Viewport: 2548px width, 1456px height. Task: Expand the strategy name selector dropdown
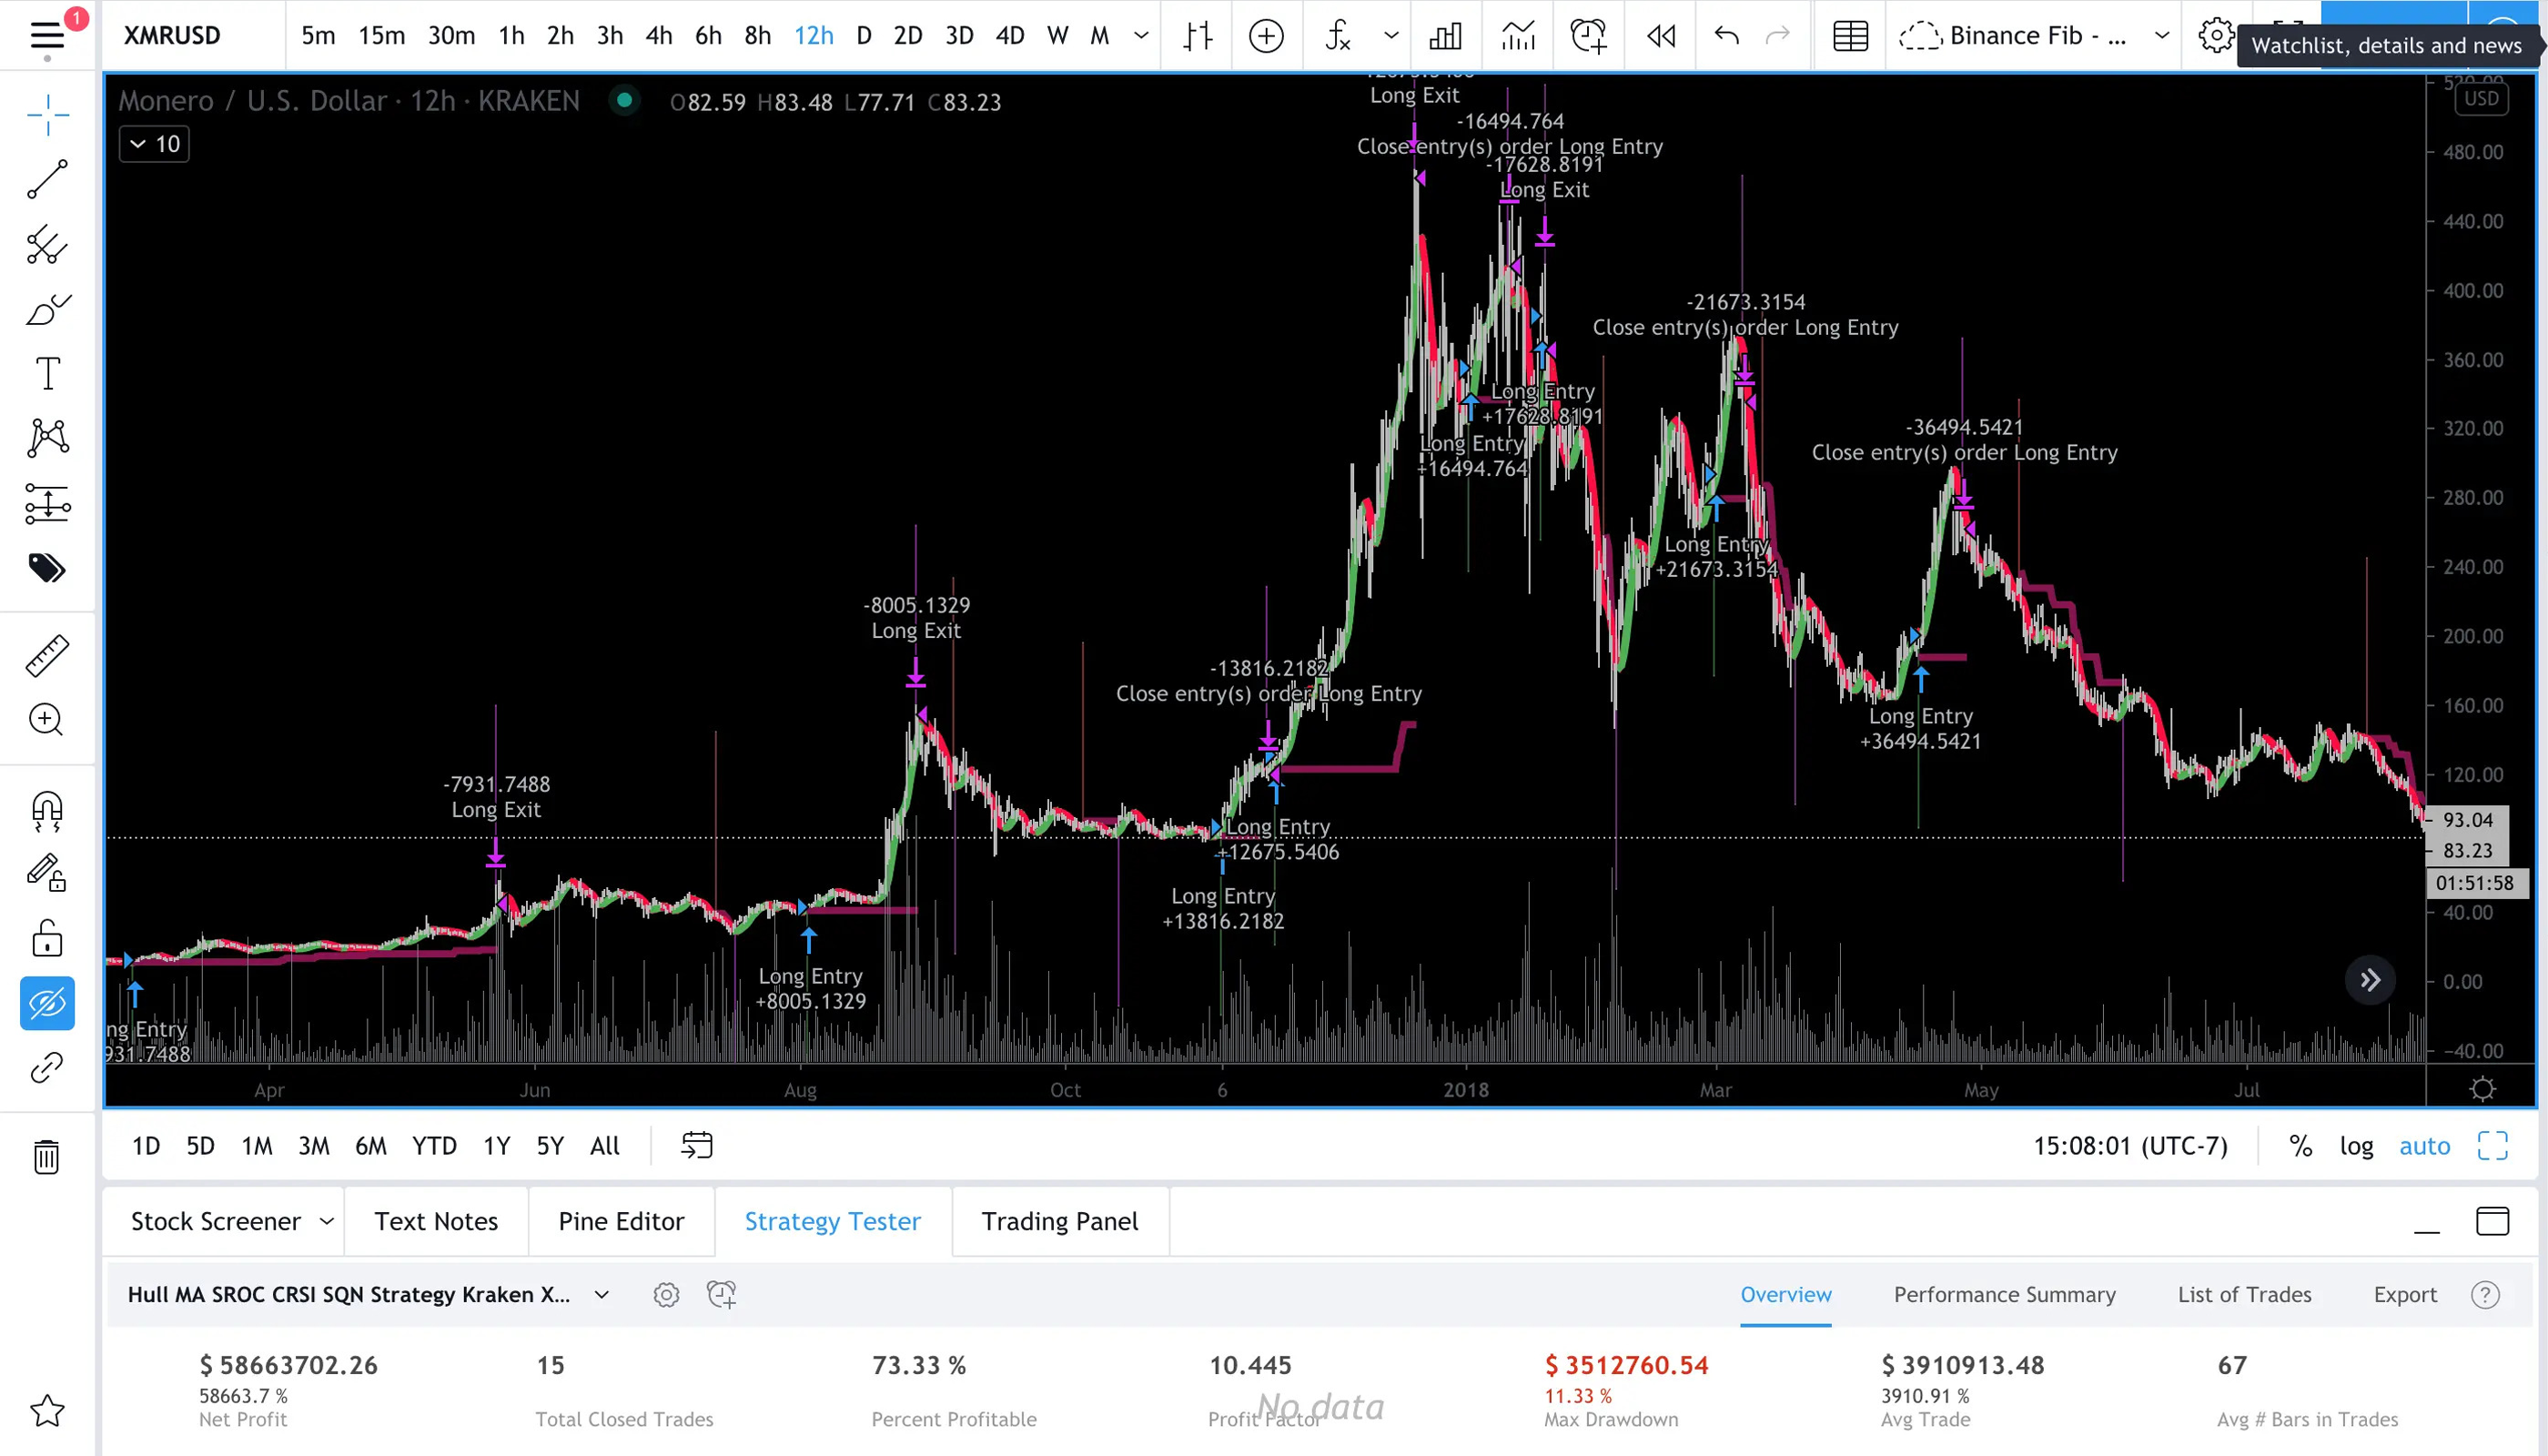tap(602, 1293)
